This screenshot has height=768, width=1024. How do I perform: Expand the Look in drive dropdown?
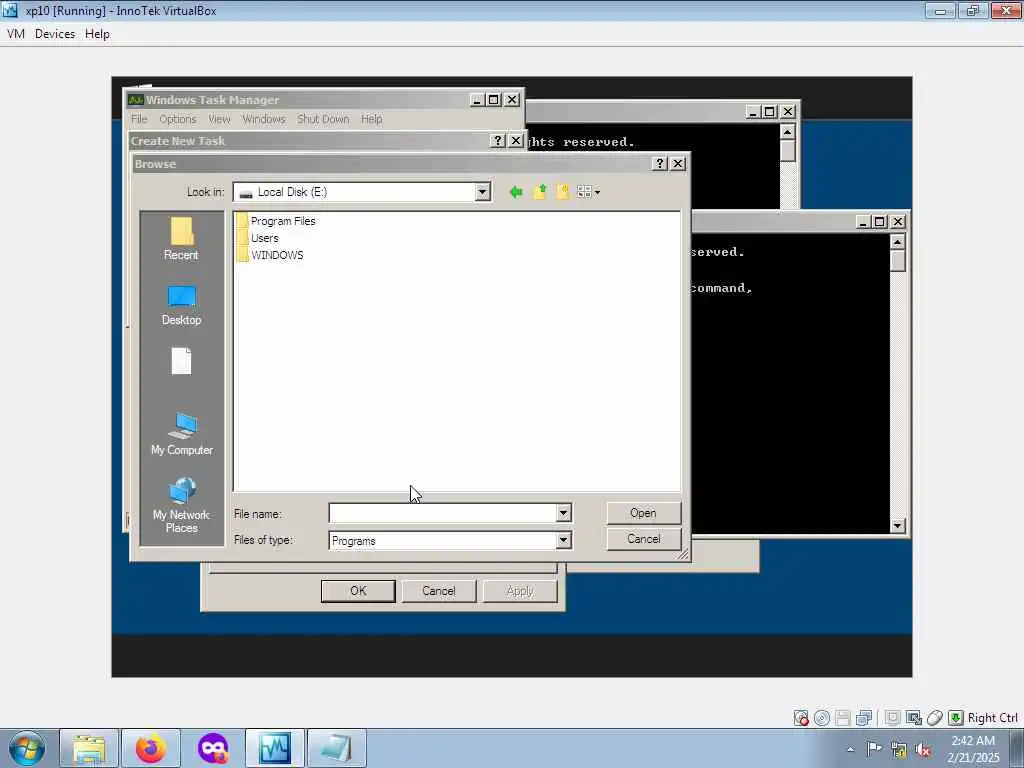click(x=482, y=192)
